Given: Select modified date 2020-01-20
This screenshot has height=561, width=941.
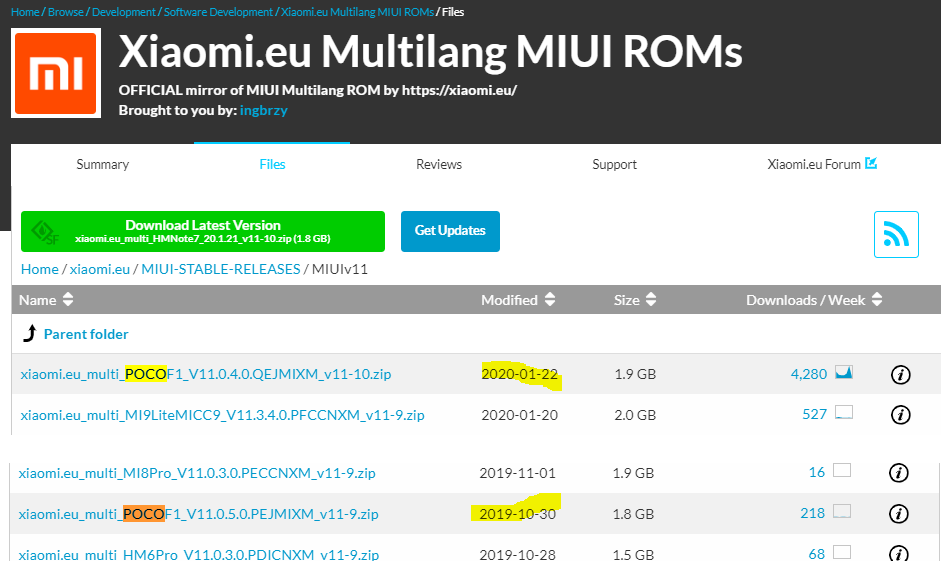Looking at the screenshot, I should pyautogui.click(x=520, y=415).
